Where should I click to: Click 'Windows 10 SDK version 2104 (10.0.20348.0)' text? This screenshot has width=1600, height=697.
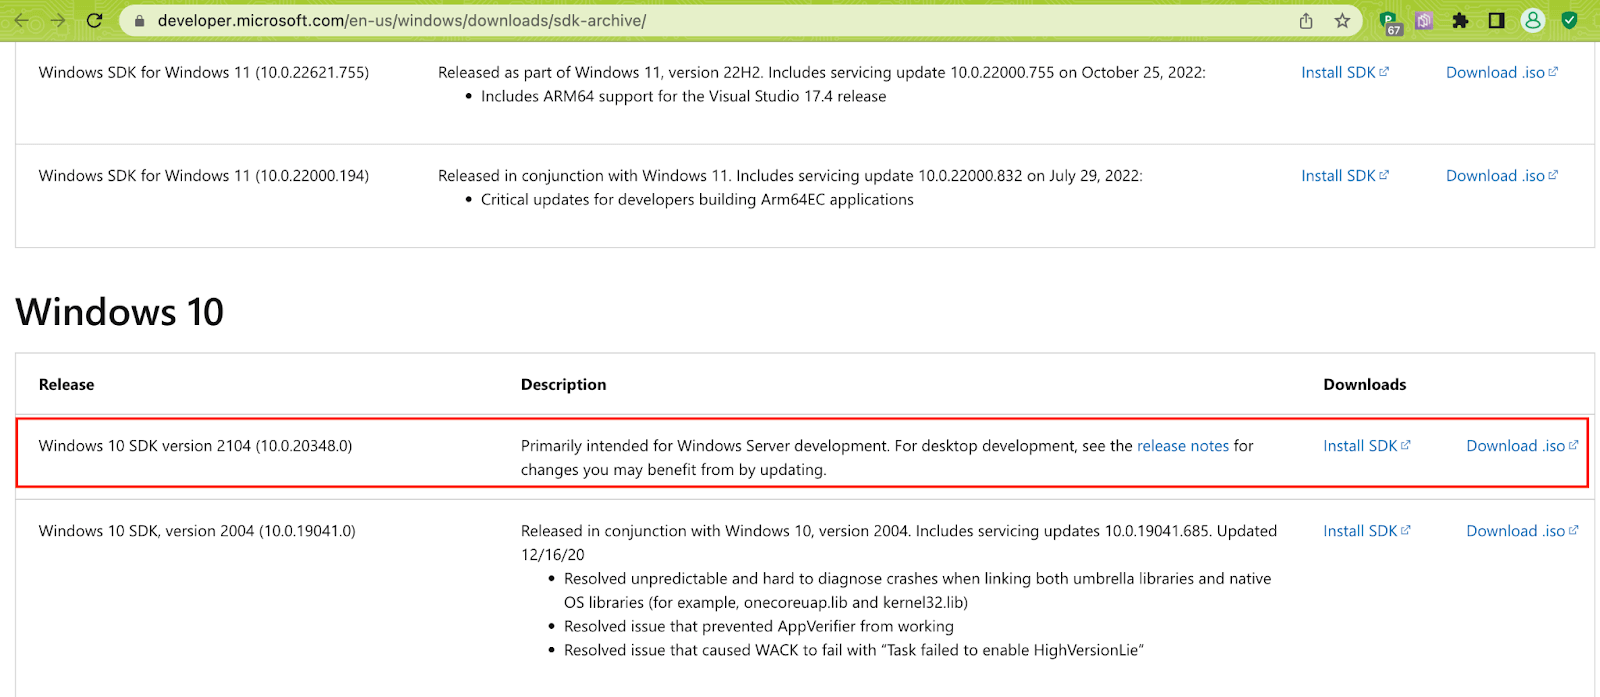(x=196, y=446)
